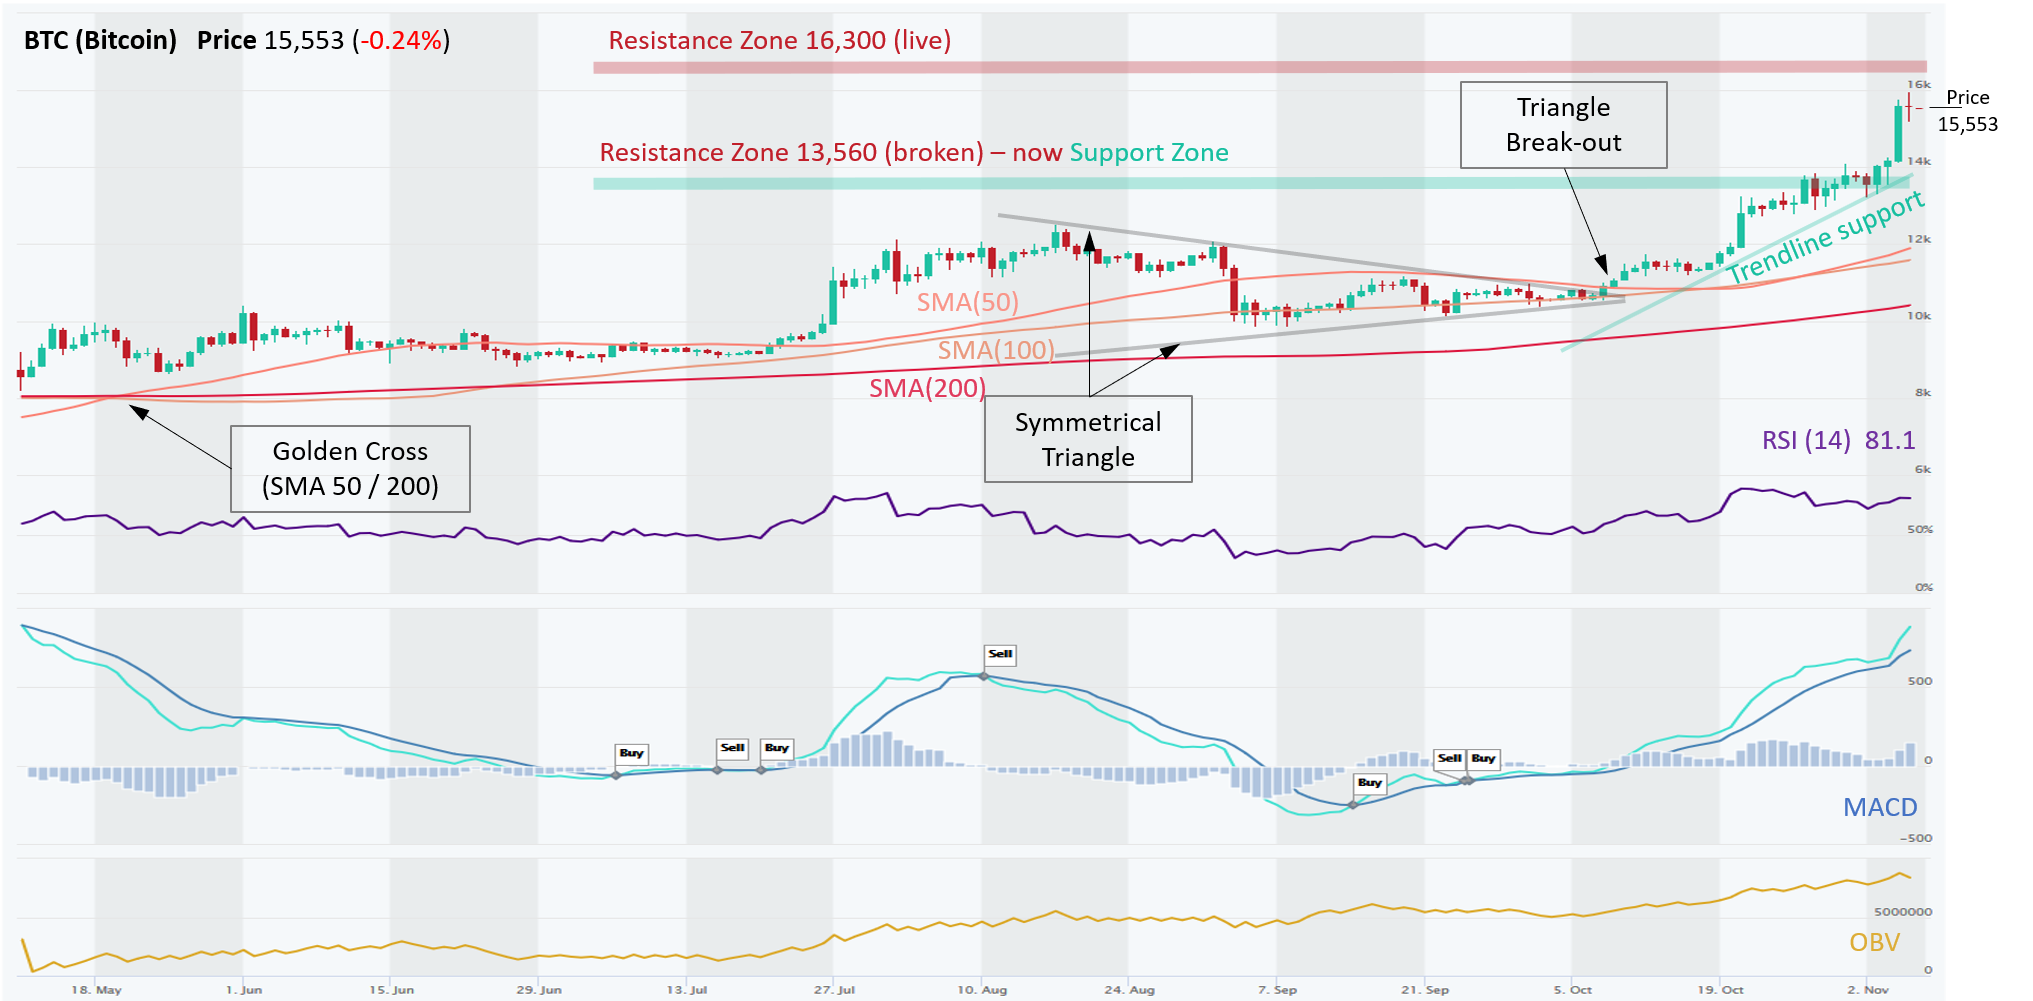The image size is (2033, 1001).
Task: Click the green 13,560 support band
Action: (x=1250, y=183)
